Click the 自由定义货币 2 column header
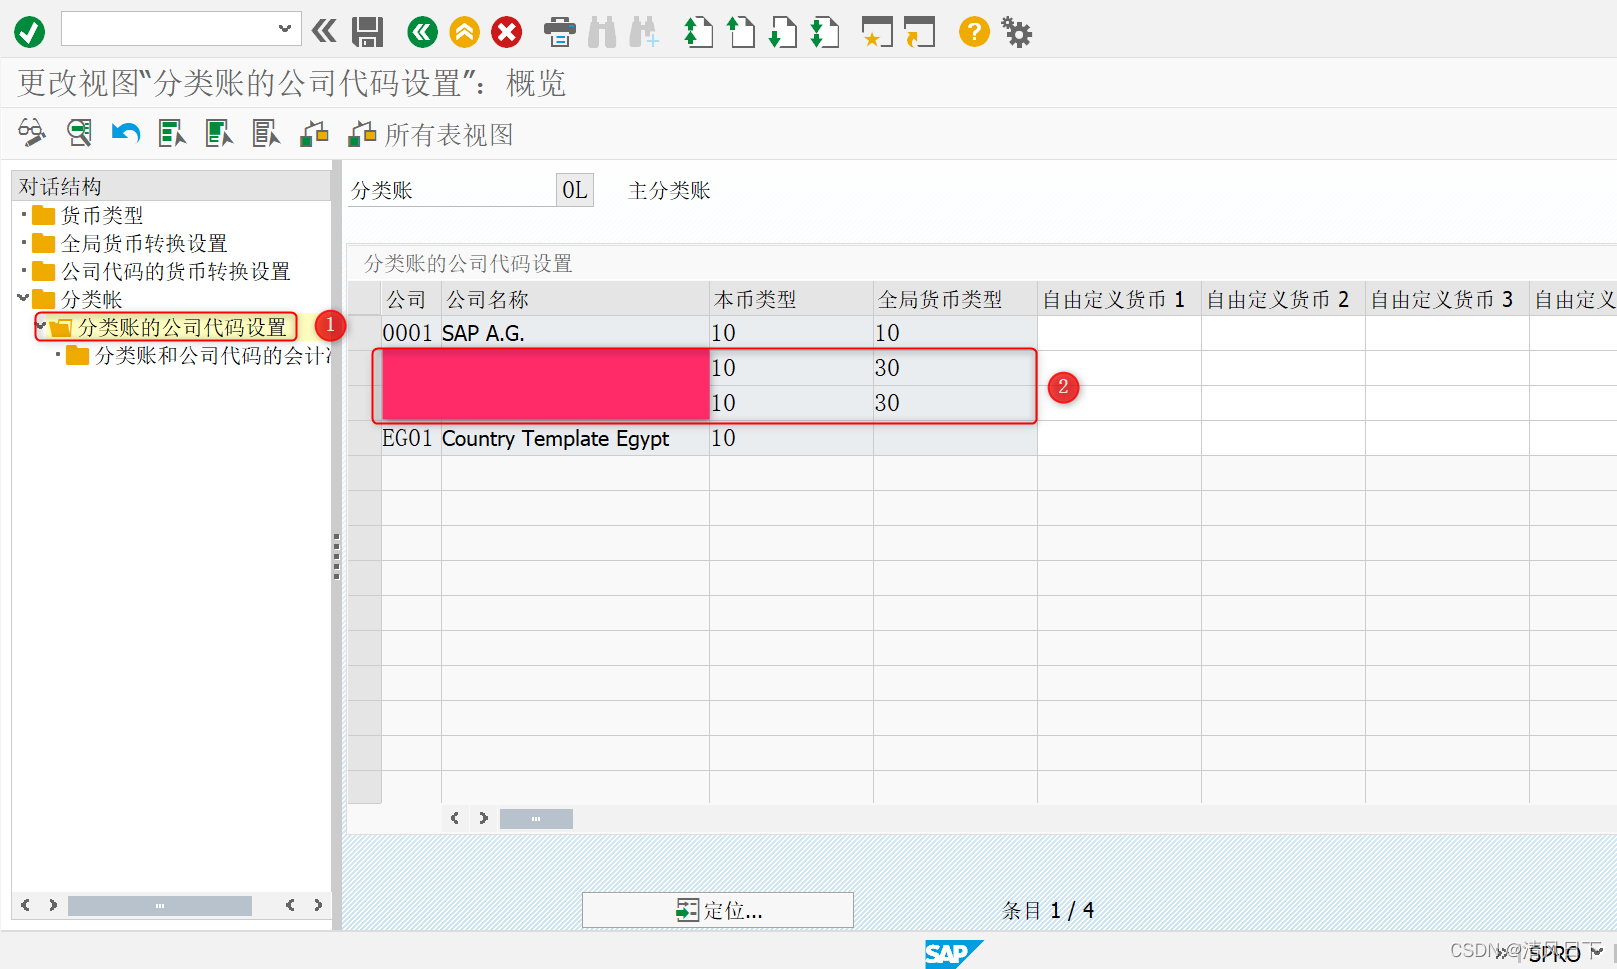 1283,299
